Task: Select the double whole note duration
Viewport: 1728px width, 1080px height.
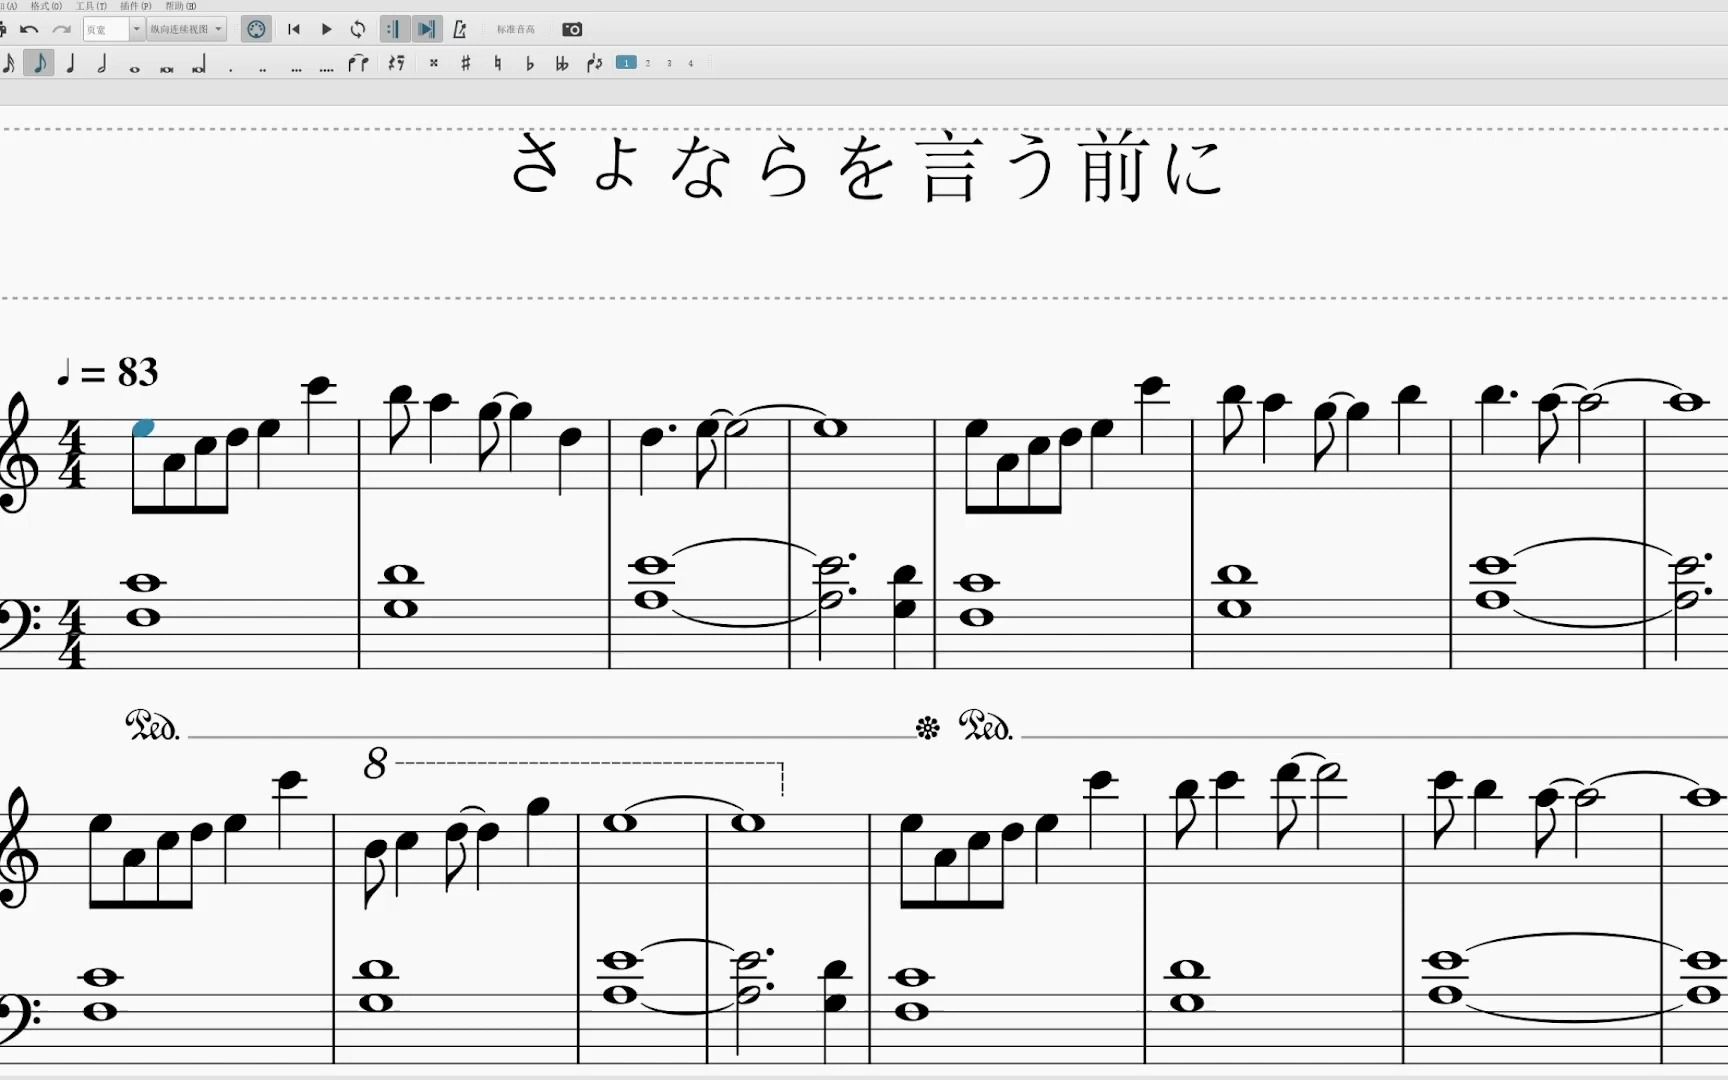Action: tap(166, 68)
